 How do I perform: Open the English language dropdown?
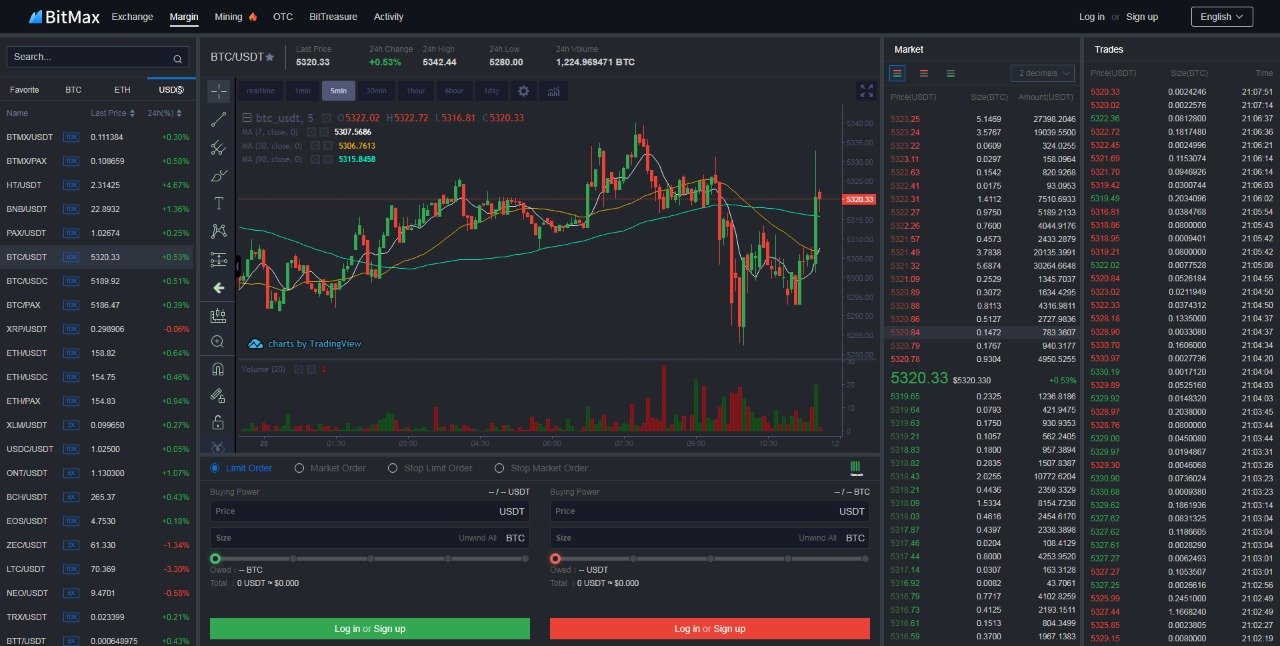(1222, 17)
